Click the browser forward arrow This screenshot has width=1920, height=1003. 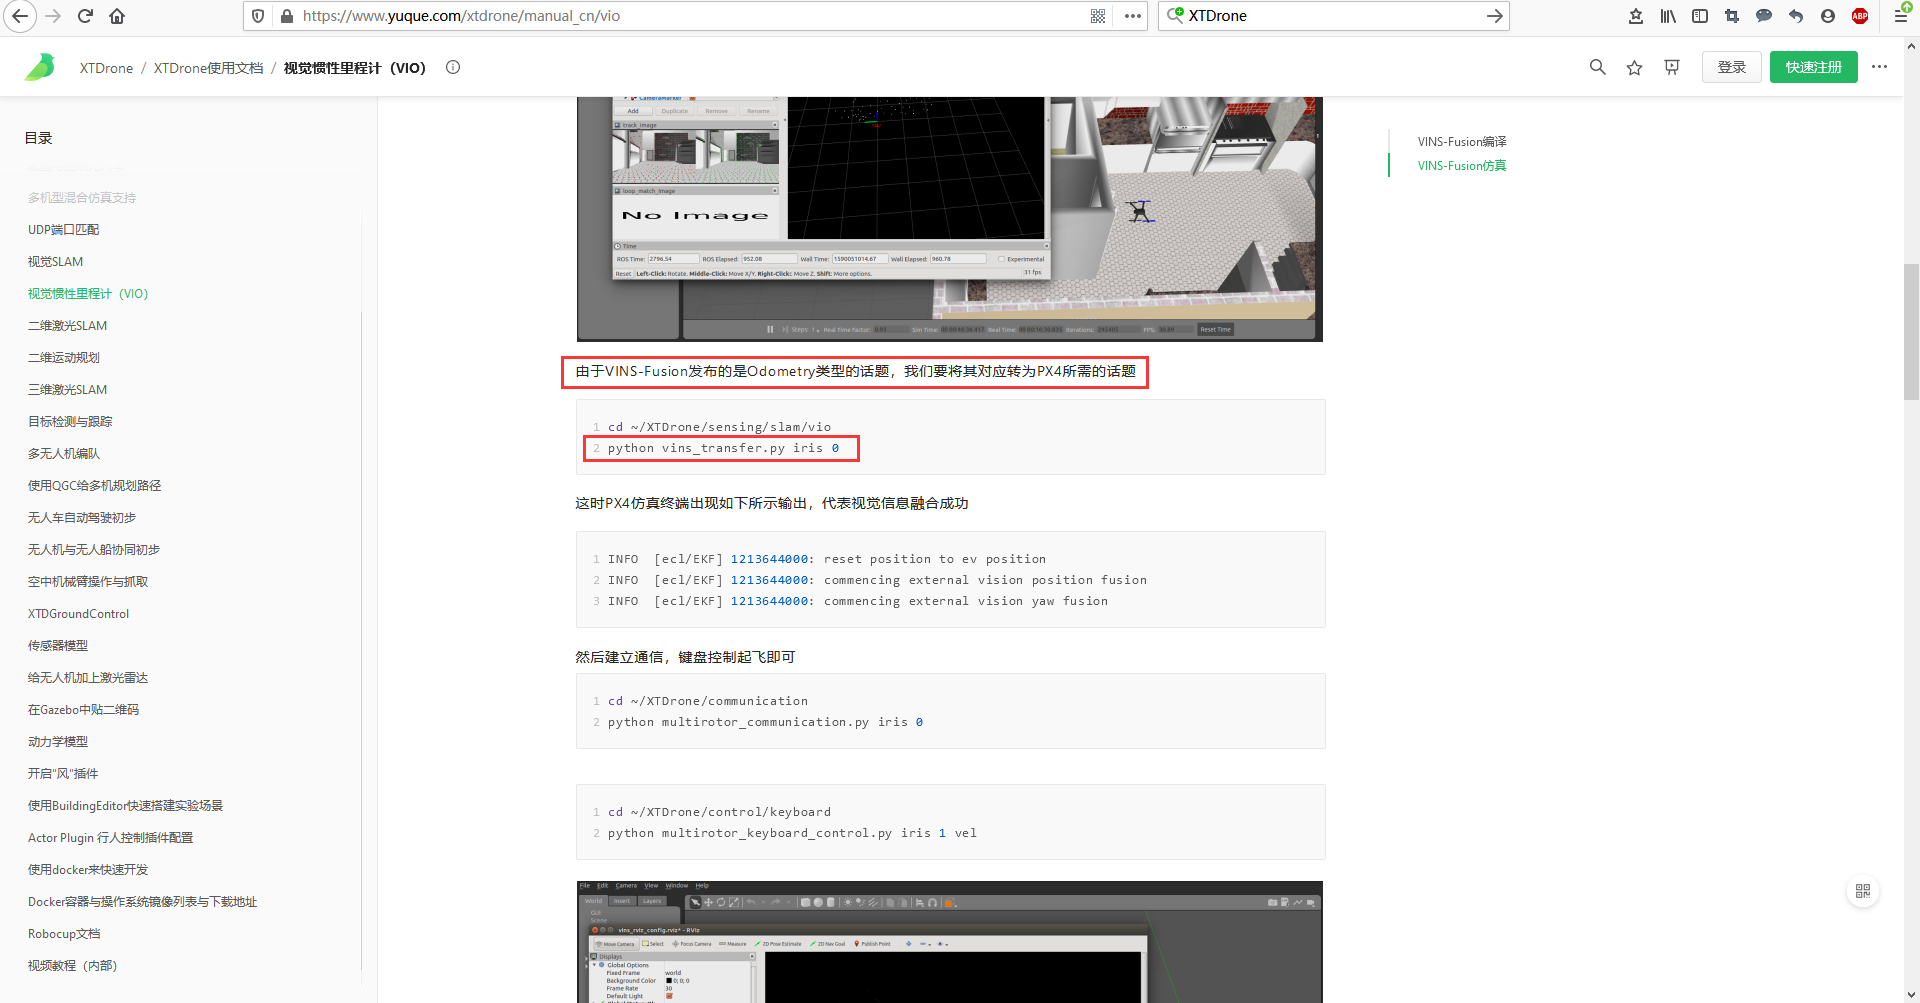coord(53,16)
